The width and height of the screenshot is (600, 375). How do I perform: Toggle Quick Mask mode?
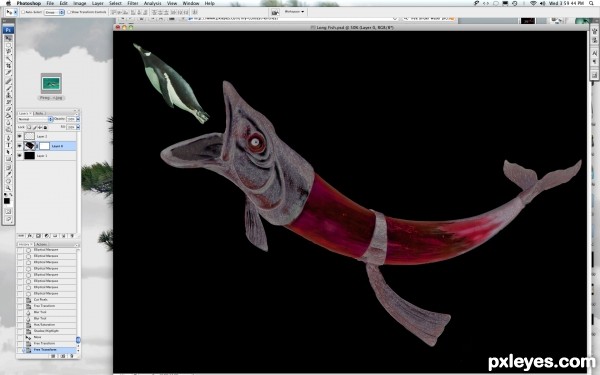pos(8,211)
